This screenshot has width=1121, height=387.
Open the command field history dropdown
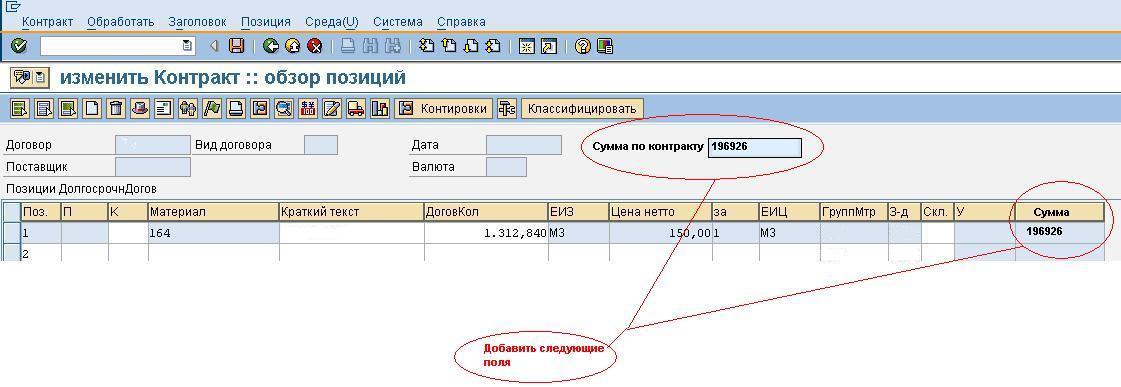point(187,46)
